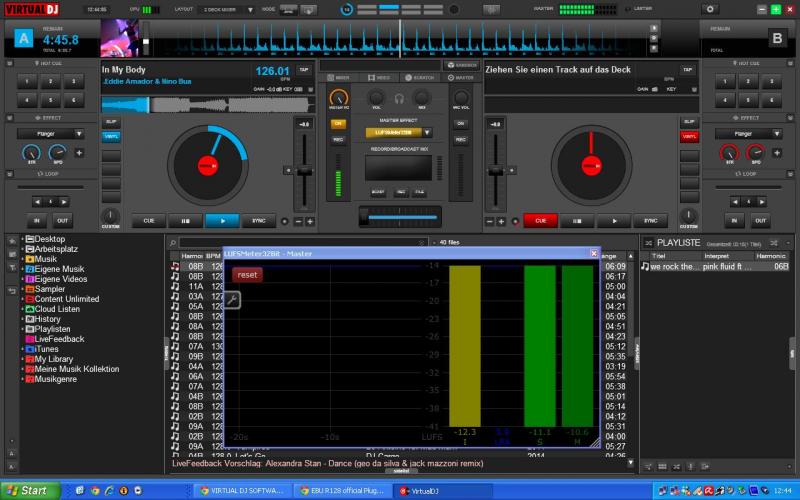Click the plus icon beside deck A effect knobs

pyautogui.click(x=79, y=153)
